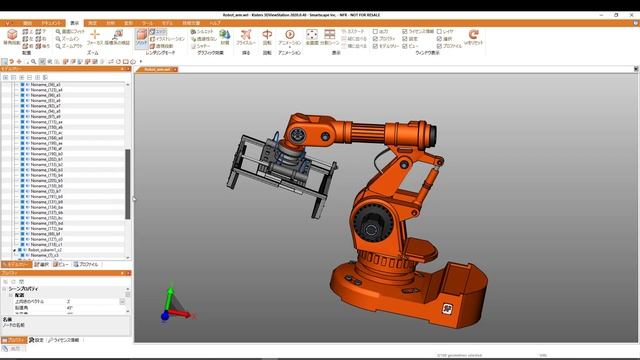Enable the Output (出力) window checkbox
This screenshot has height=360, width=640.
375,31
